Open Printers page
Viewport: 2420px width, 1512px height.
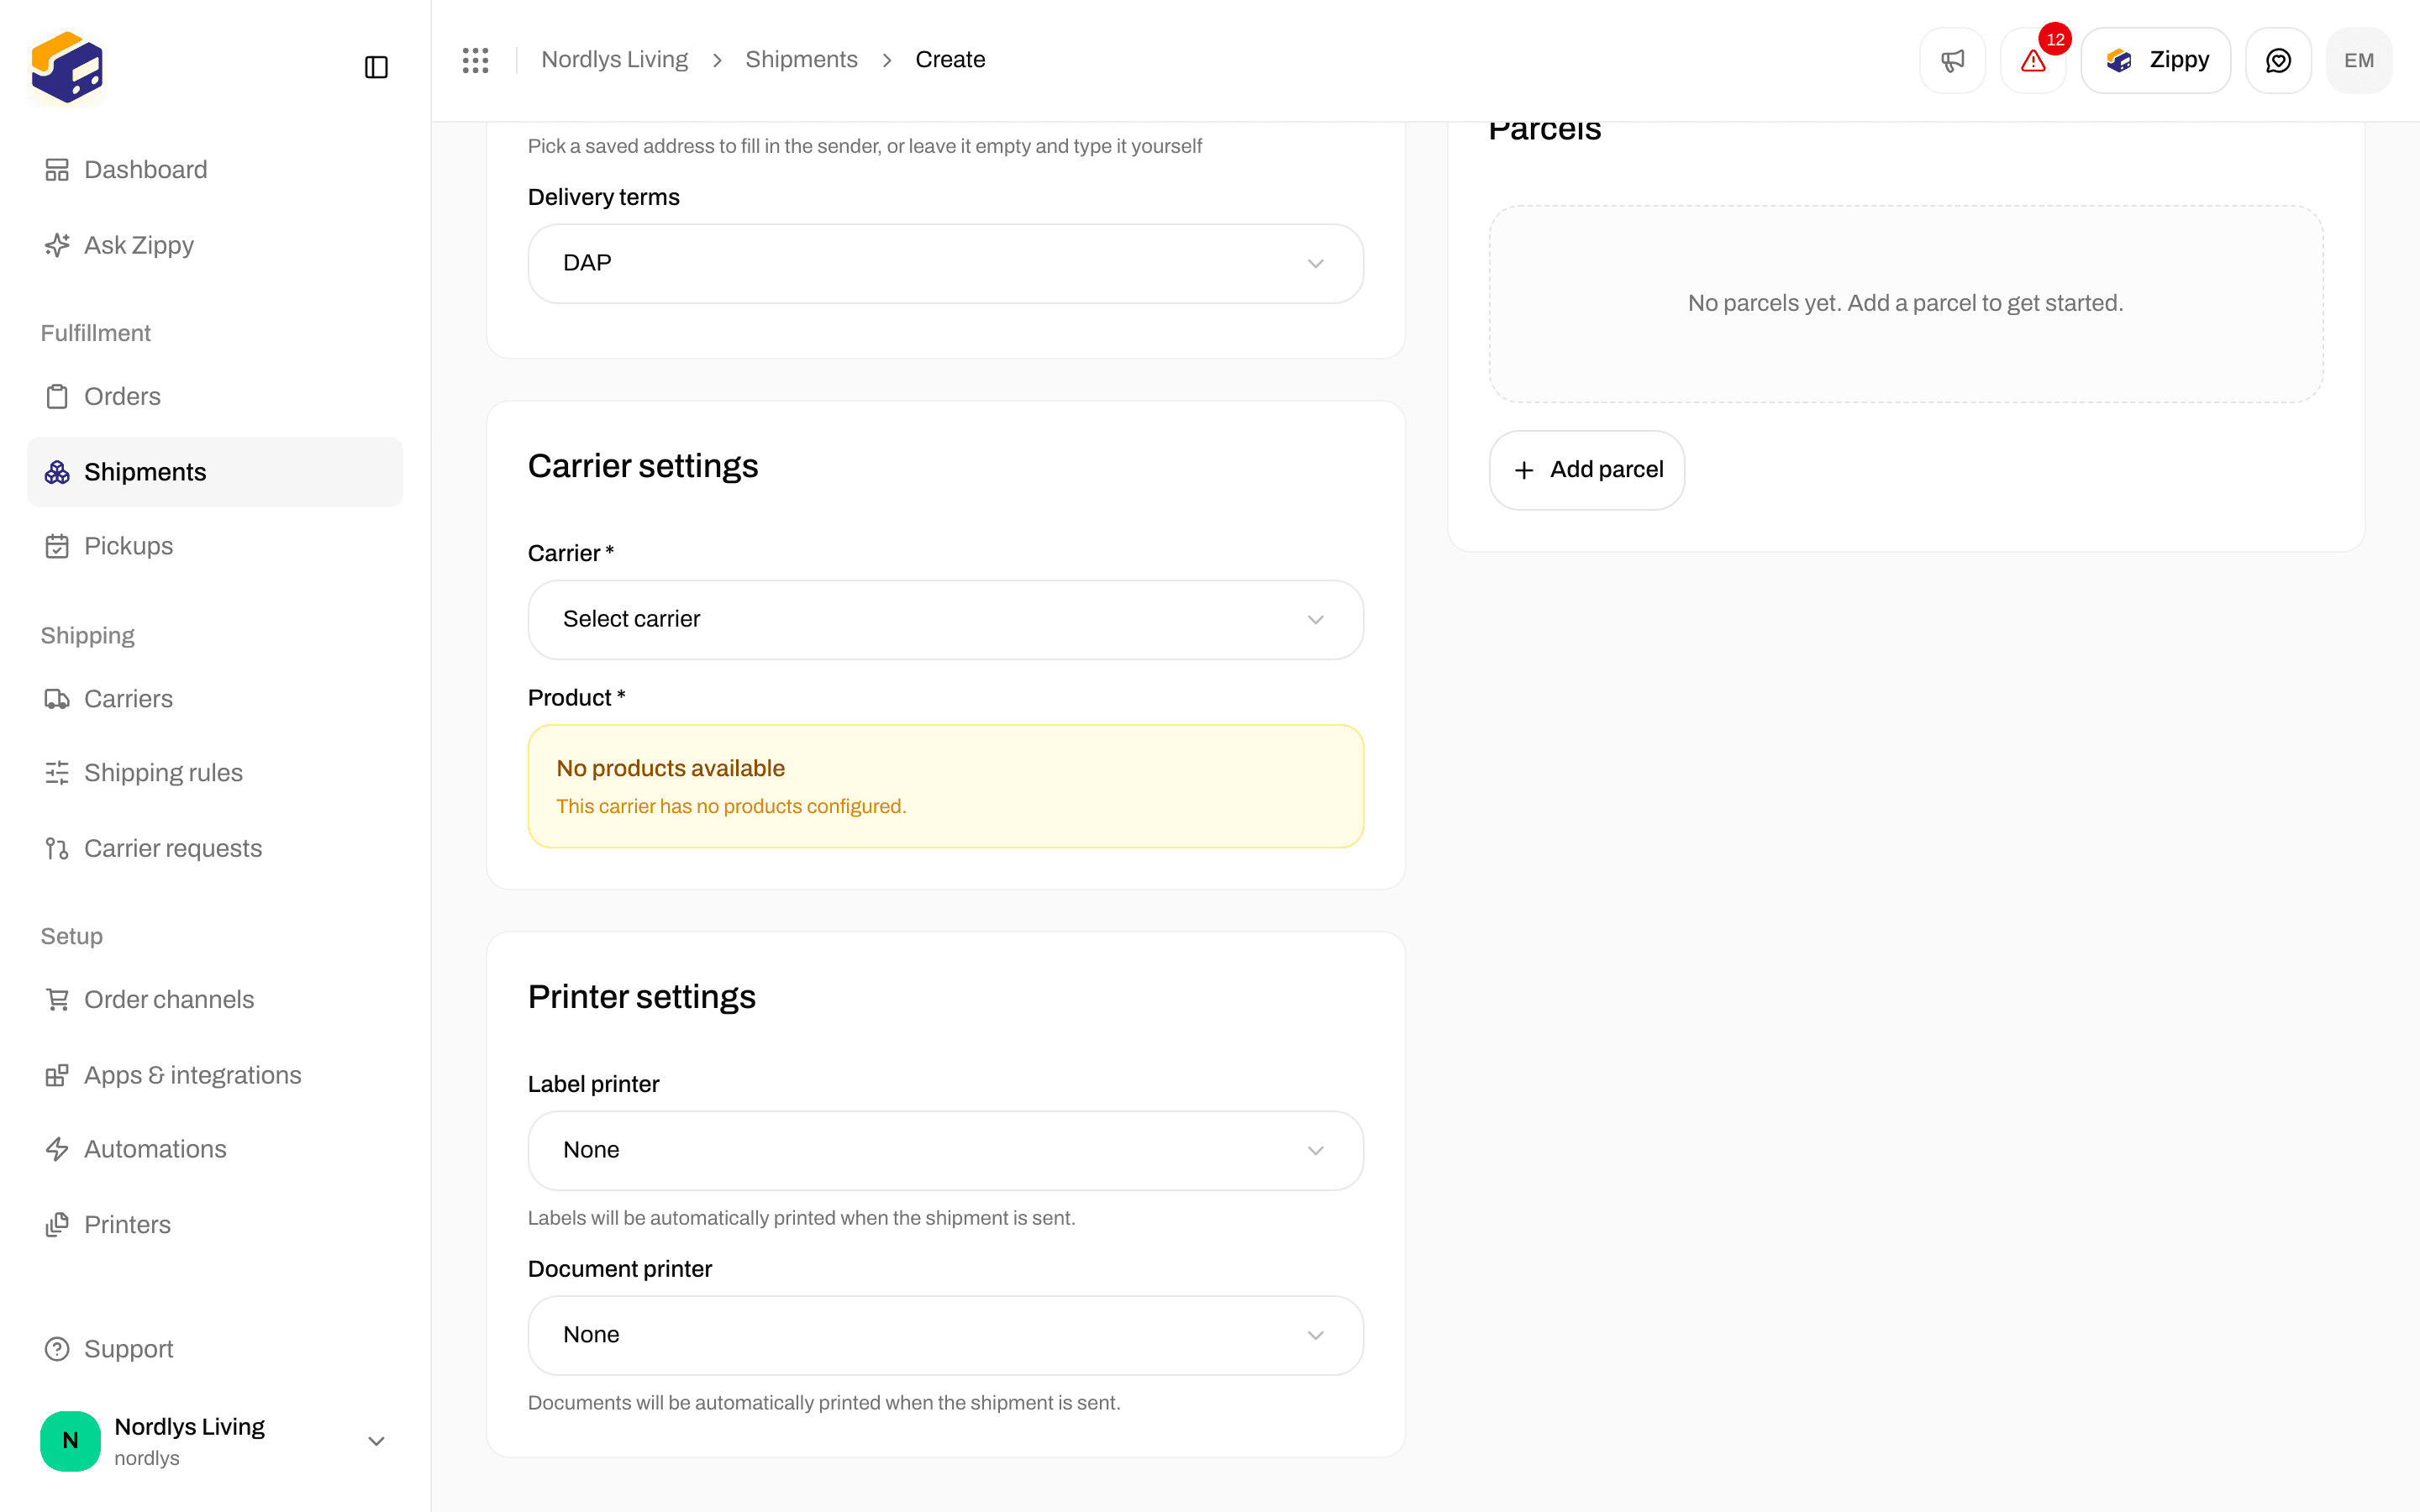[x=215, y=1224]
